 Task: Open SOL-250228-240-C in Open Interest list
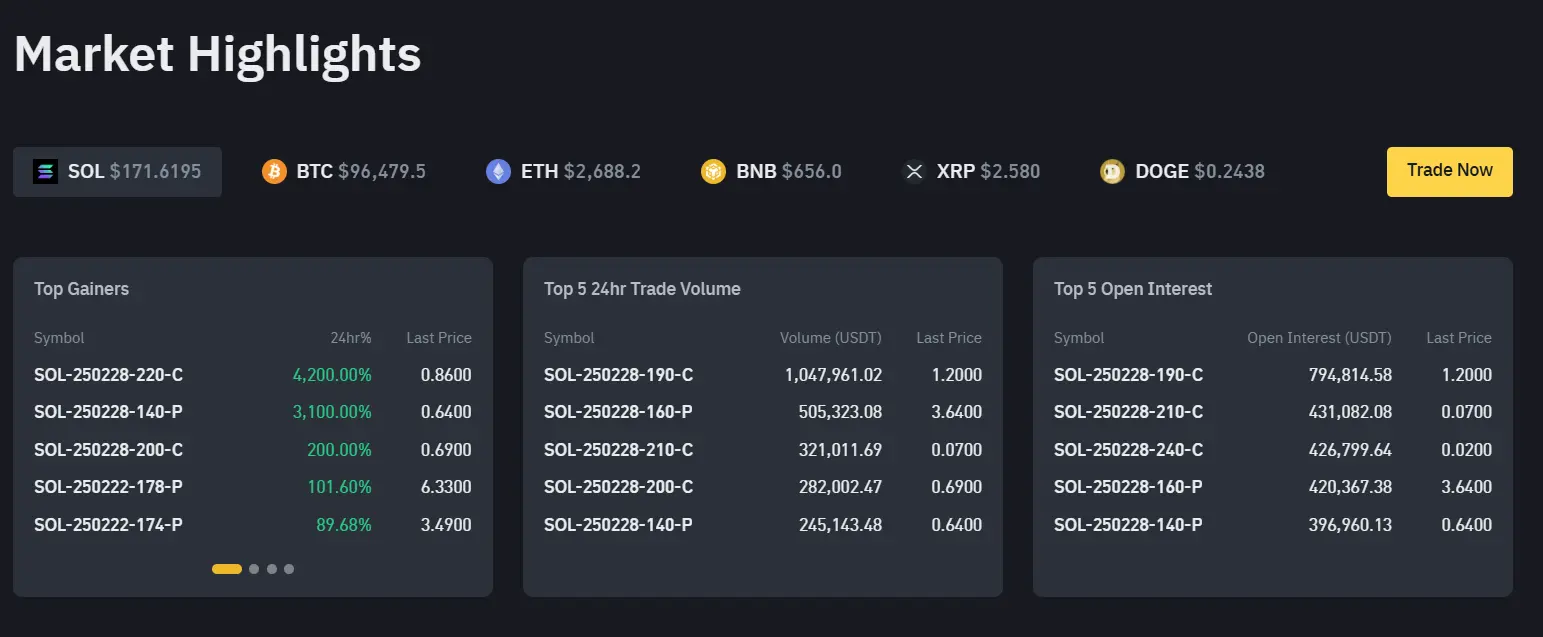(x=1128, y=450)
